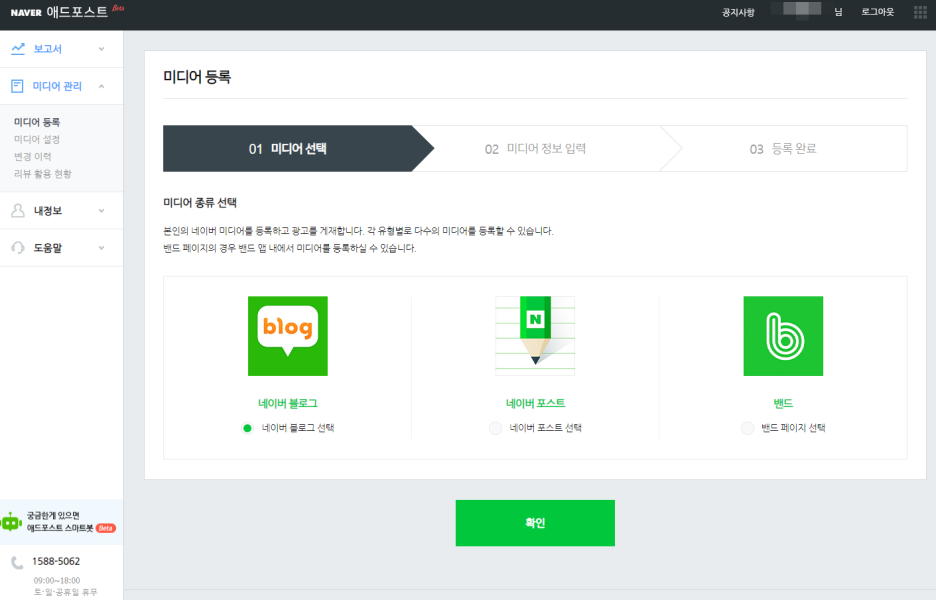Viewport: 936px width, 600px height.
Task: Click the 네이버 포스트 title link
Action: (535, 404)
